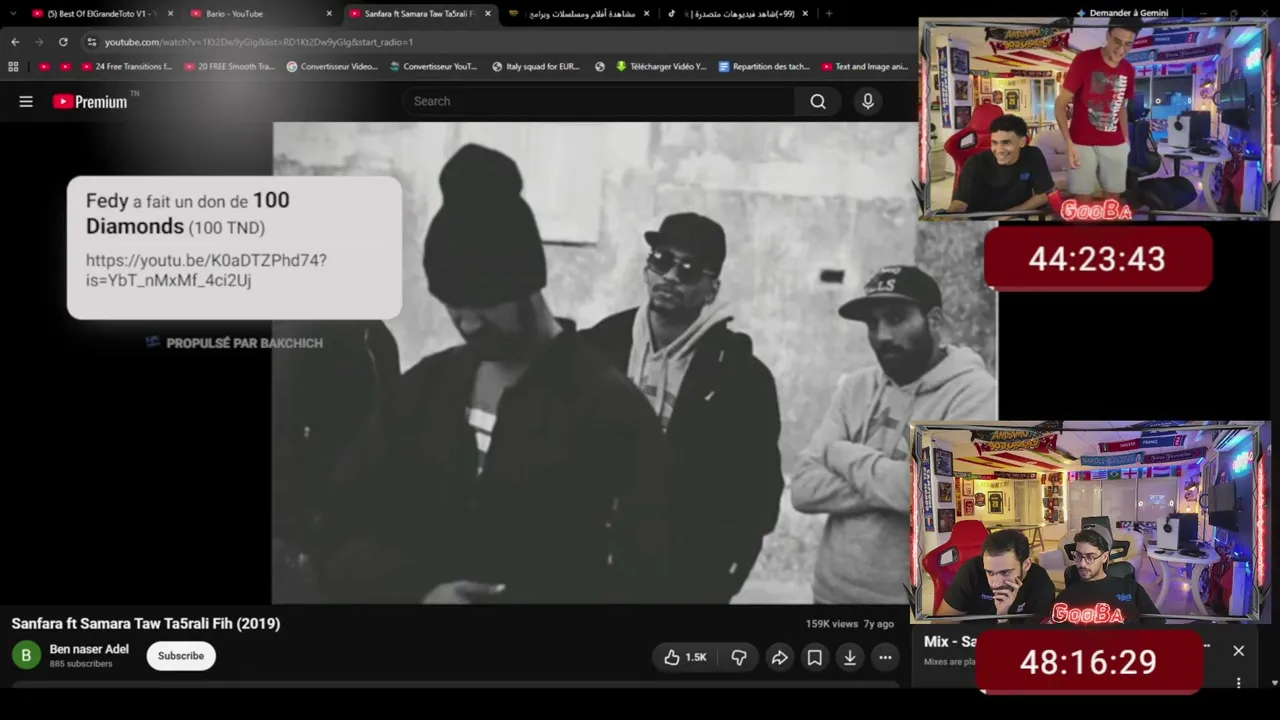Image resolution: width=1280 pixels, height=720 pixels.
Task: Go forward with the browser forward arrow
Action: pos(39,42)
